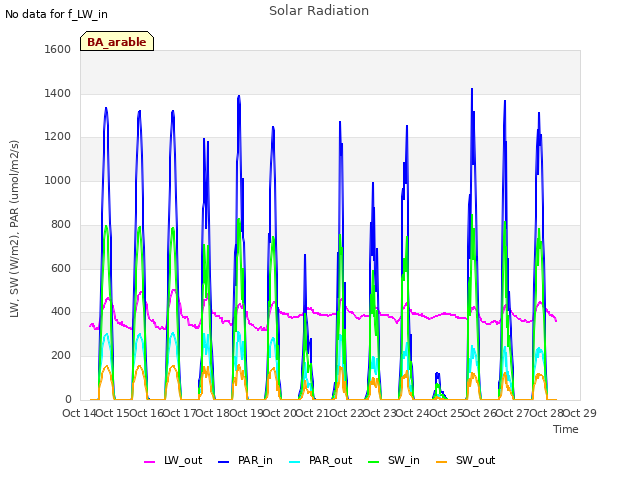The height and width of the screenshot is (480, 640).
Task: Click the 600 y-axis tick label
Action: [61, 269]
